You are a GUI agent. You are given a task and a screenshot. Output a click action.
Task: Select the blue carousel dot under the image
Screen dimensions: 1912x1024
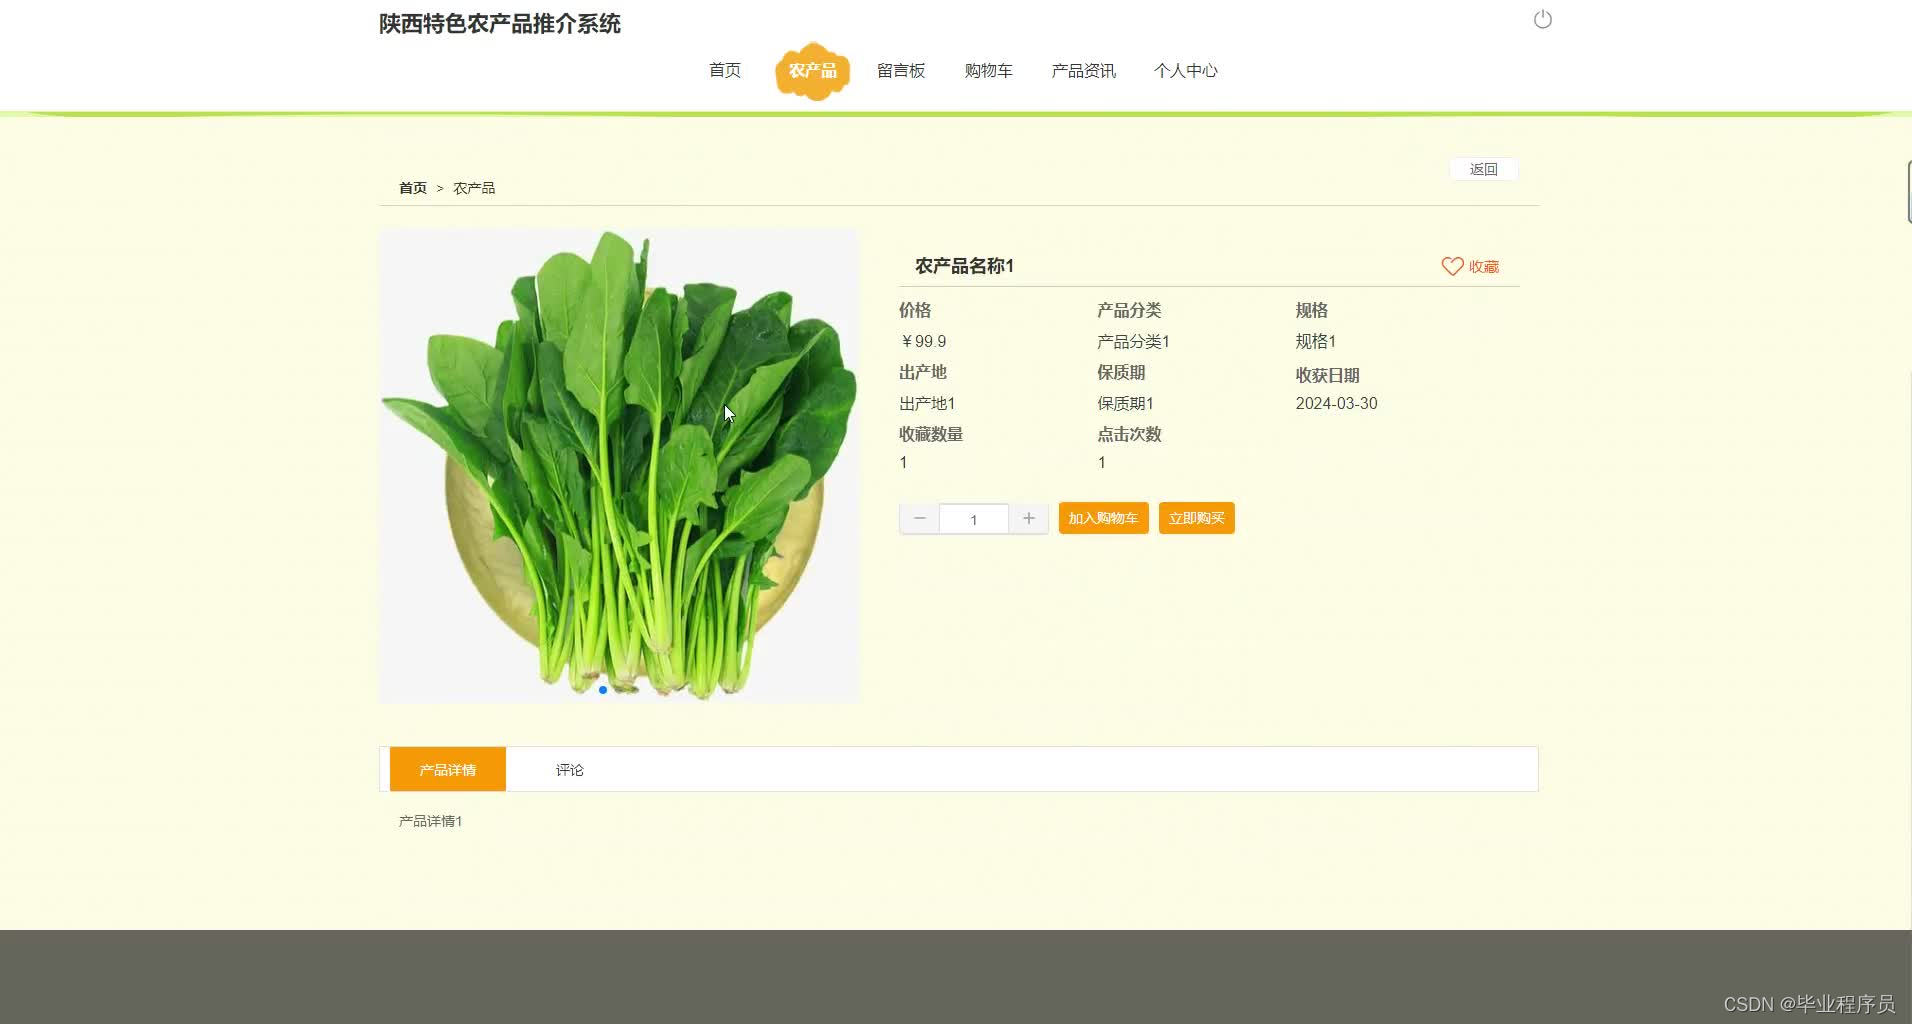(602, 689)
